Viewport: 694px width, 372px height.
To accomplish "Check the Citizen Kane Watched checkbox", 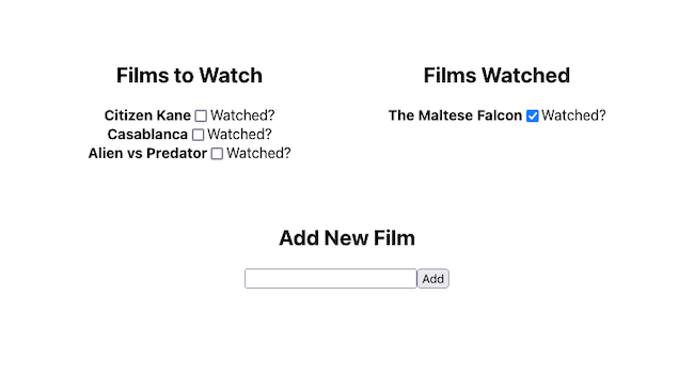I will (x=201, y=116).
